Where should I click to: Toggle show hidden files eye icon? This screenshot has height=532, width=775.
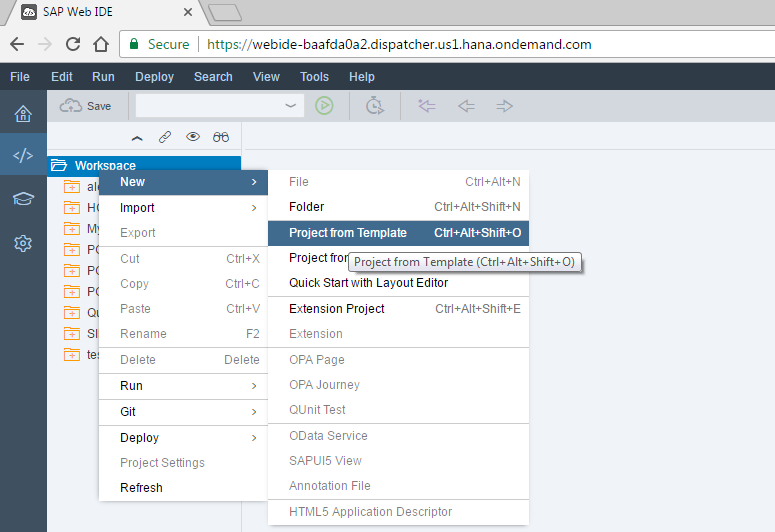[x=193, y=136]
